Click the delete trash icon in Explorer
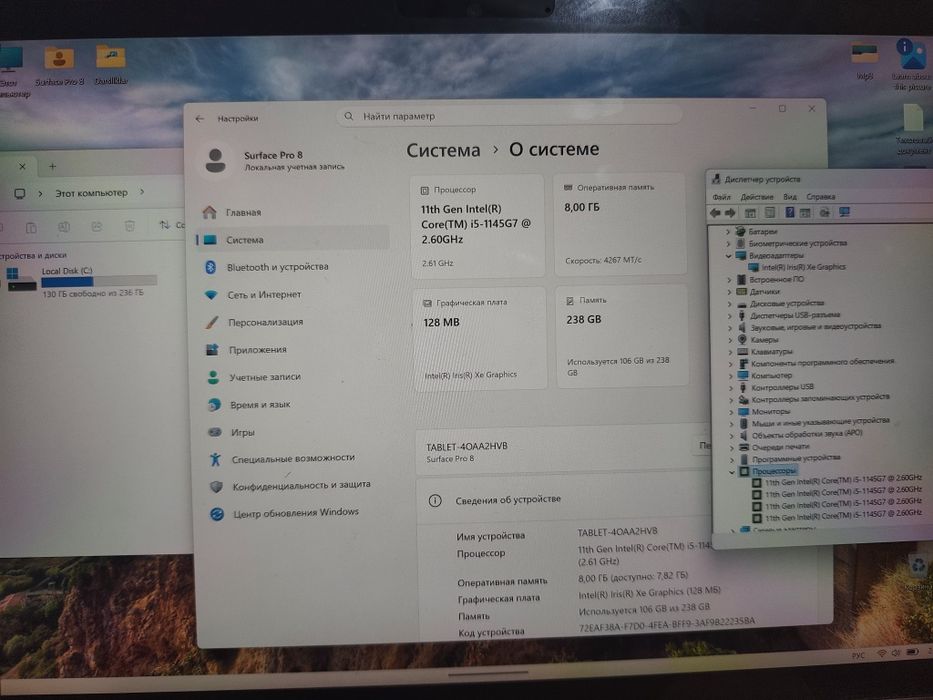The height and width of the screenshot is (700, 933). point(130,226)
